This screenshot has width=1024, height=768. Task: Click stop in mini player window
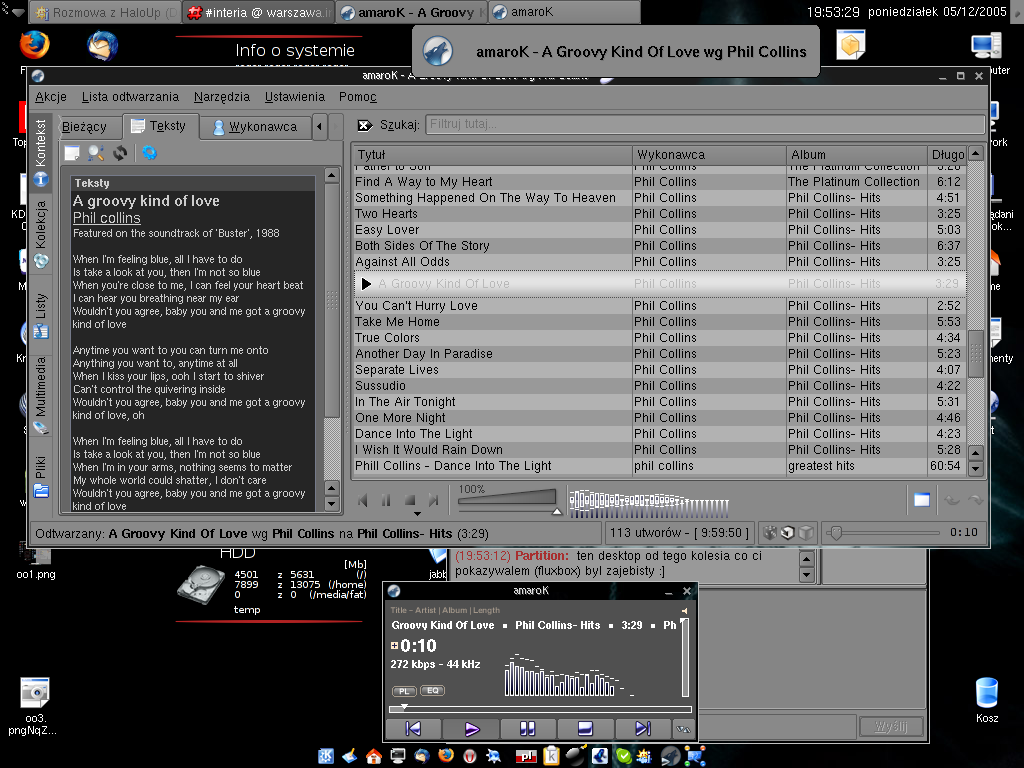pyautogui.click(x=585, y=728)
